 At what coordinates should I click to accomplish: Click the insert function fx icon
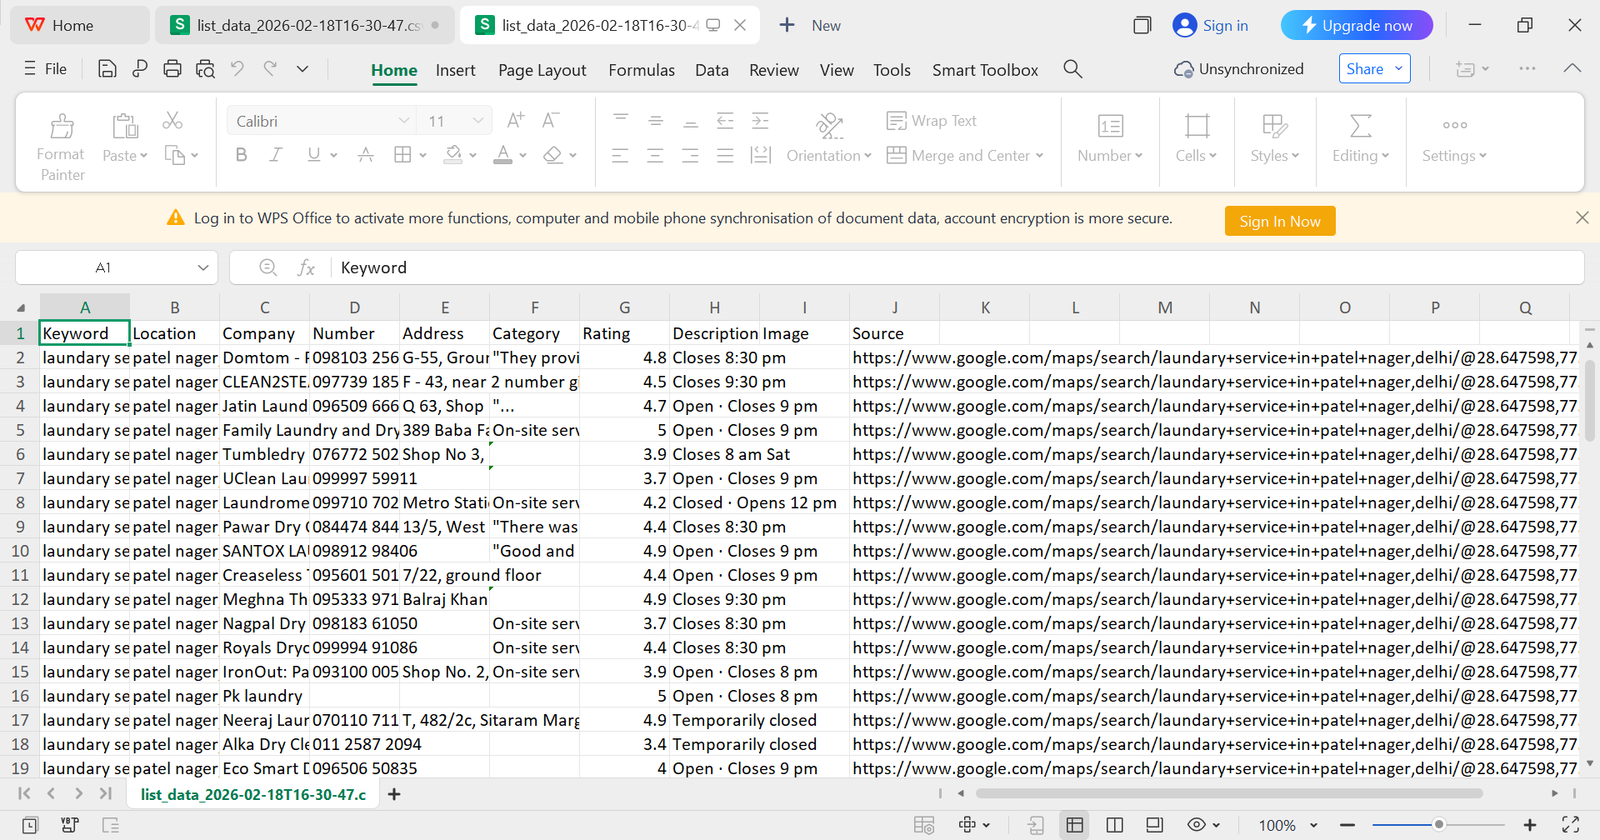(x=306, y=268)
